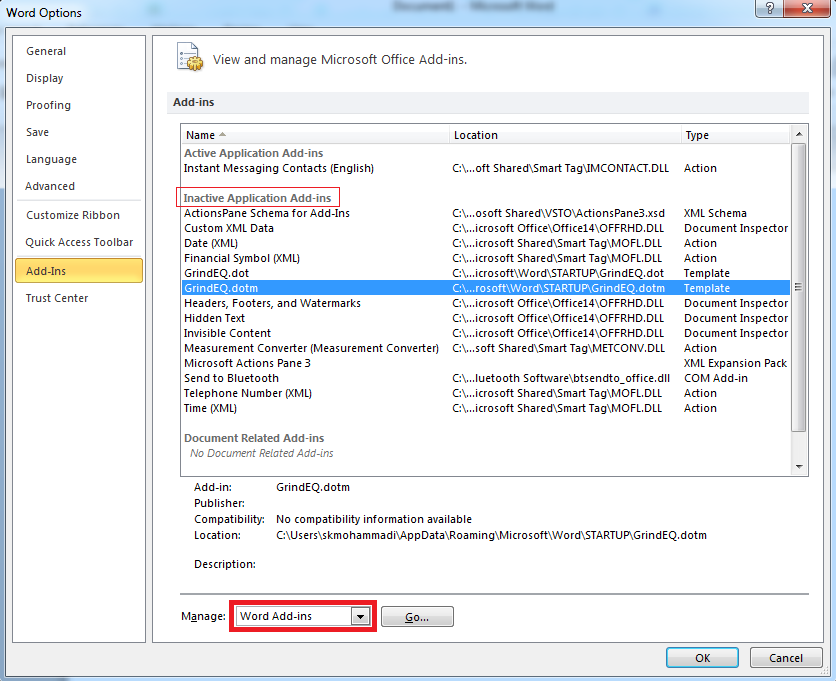Click the Name column sort arrow

222,135
